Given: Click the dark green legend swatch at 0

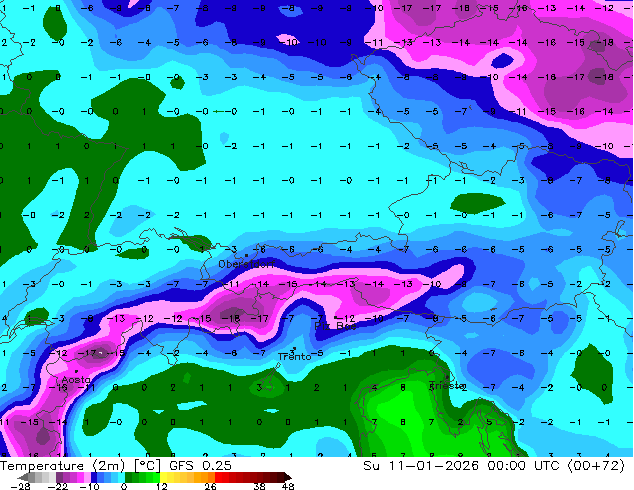Looking at the screenshot, I should click(128, 477).
